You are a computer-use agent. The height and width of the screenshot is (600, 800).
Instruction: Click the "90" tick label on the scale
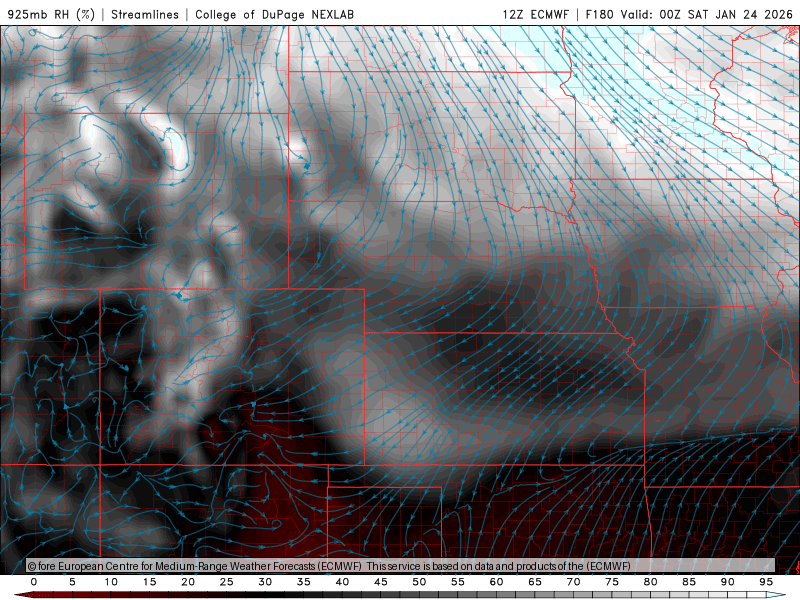pos(727,582)
